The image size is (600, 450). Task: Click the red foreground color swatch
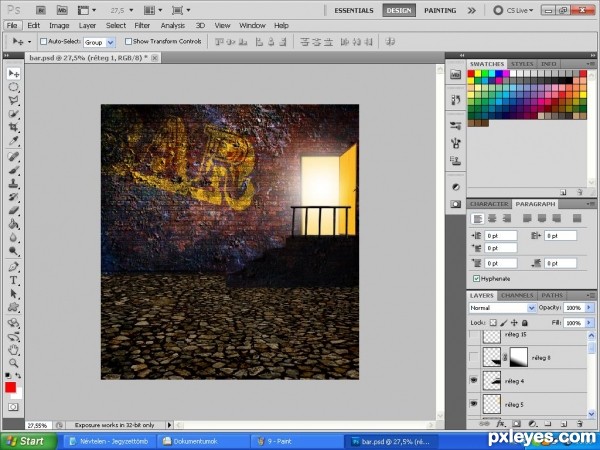coord(11,387)
